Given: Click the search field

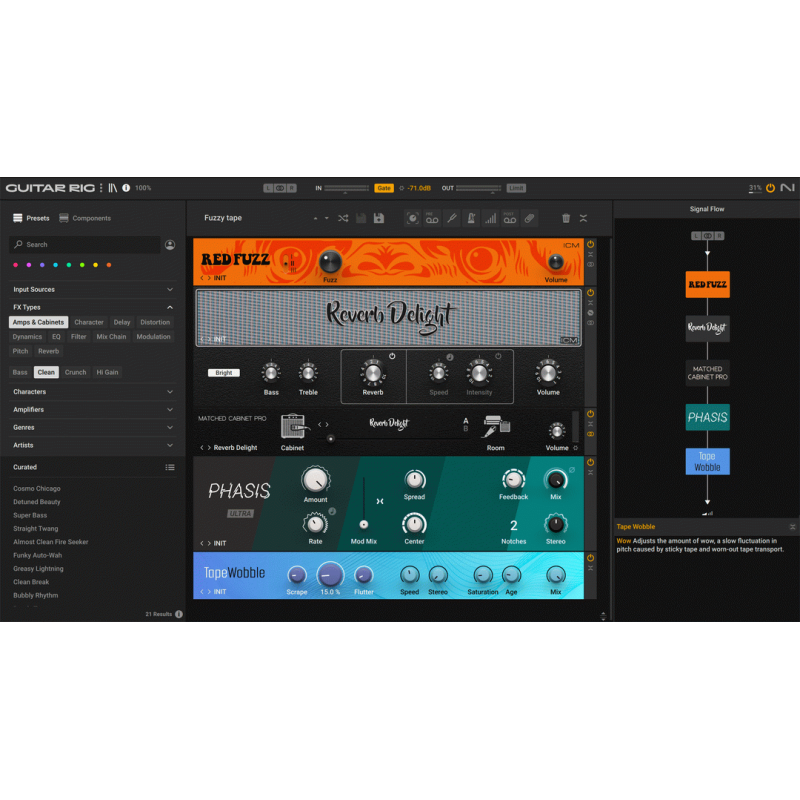Looking at the screenshot, I should pos(85,245).
